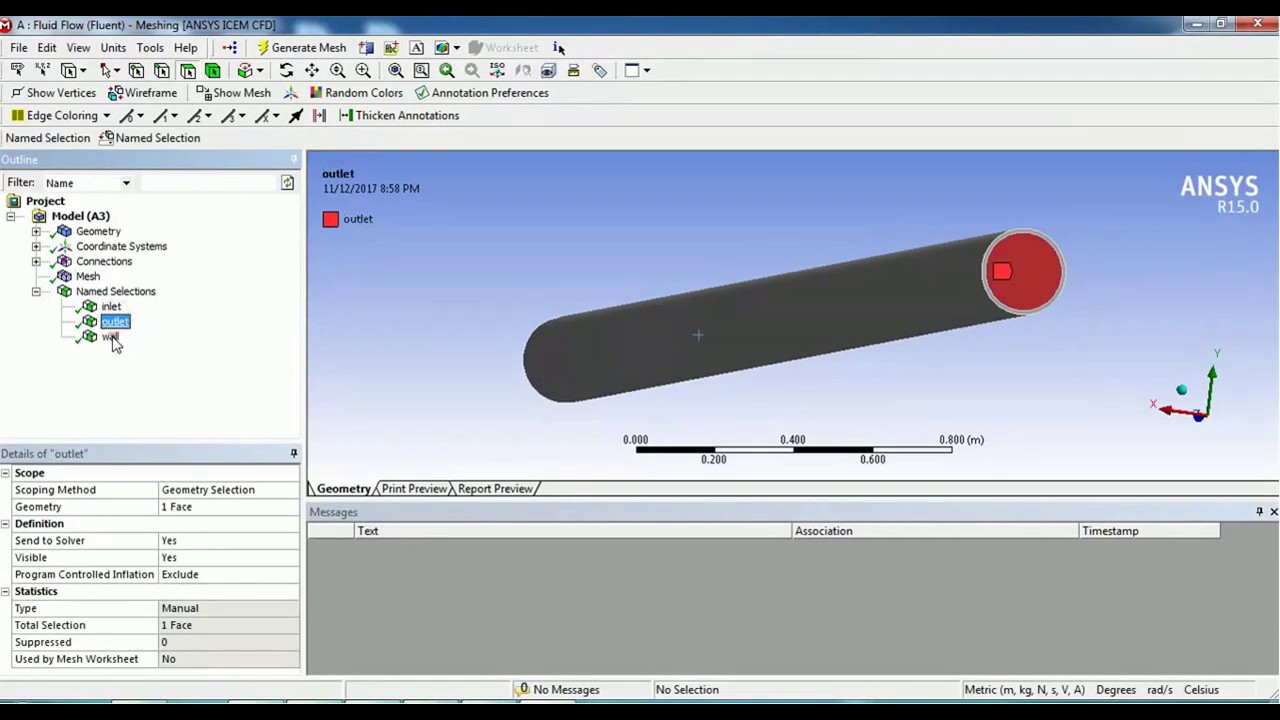
Task: Open the Tools menu
Action: [x=150, y=47]
